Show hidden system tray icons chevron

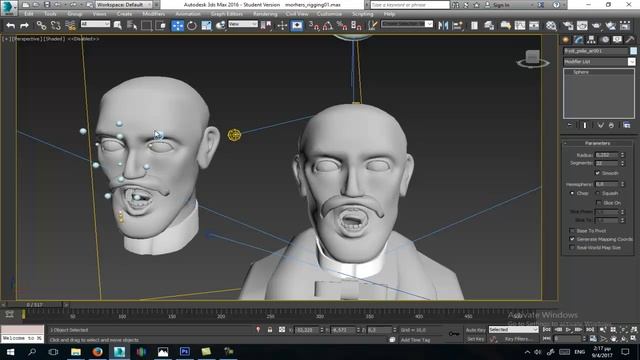coord(527,352)
